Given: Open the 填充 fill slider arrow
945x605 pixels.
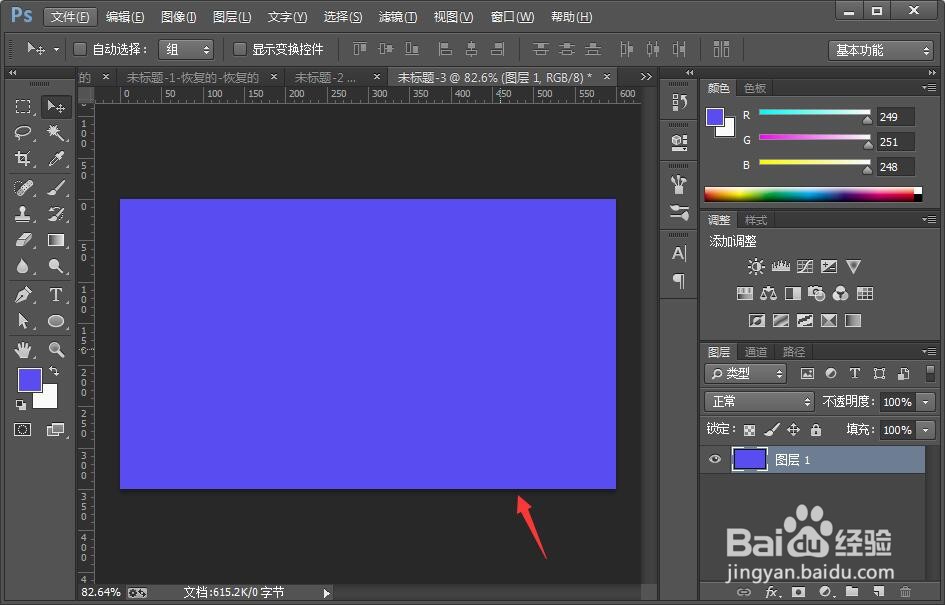Looking at the screenshot, I should click(926, 430).
